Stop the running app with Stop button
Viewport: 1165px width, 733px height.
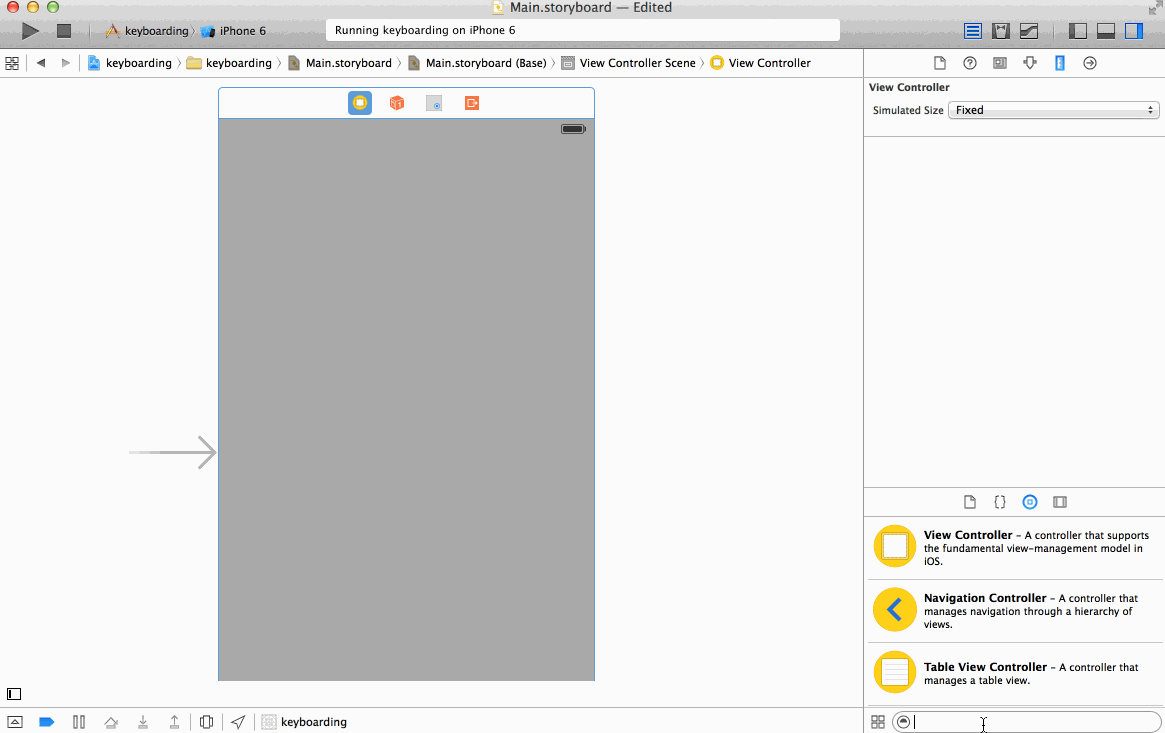tap(64, 30)
